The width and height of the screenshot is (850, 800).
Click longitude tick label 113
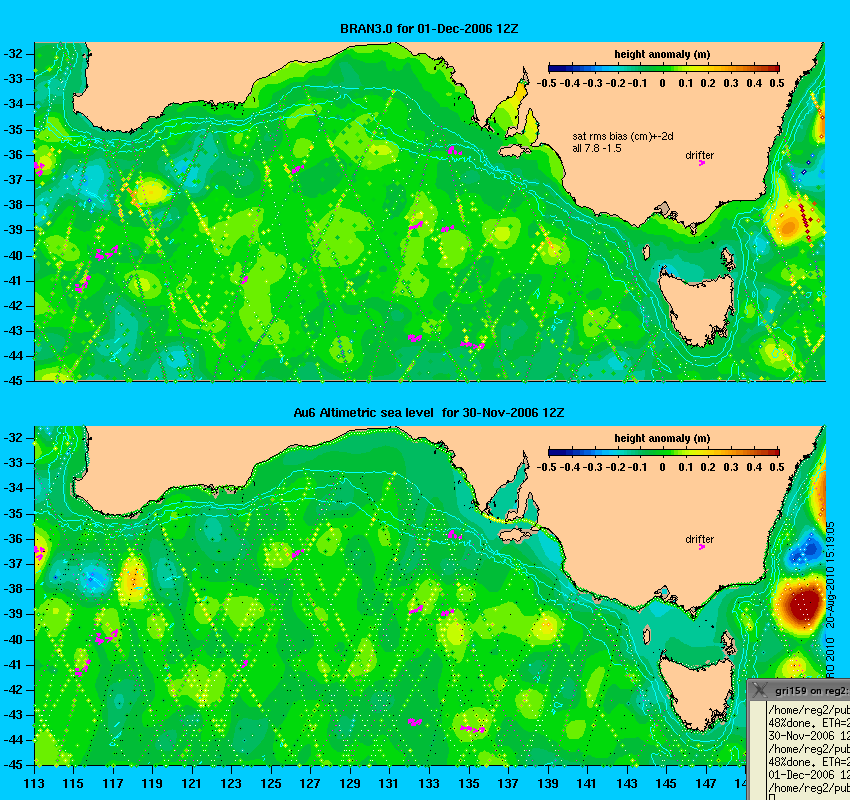[34, 784]
